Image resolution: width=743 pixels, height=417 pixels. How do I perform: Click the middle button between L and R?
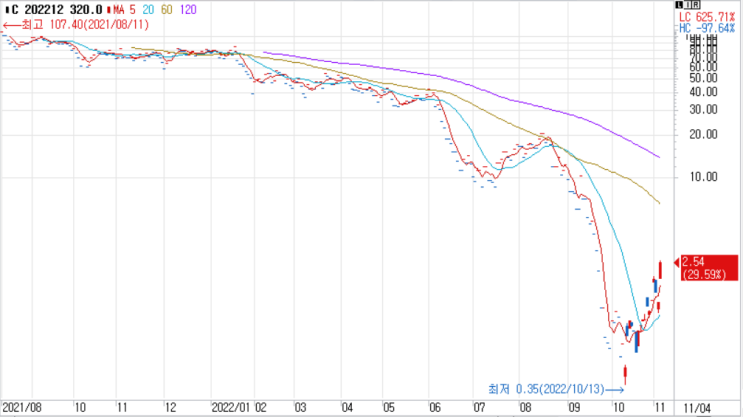pos(688,5)
